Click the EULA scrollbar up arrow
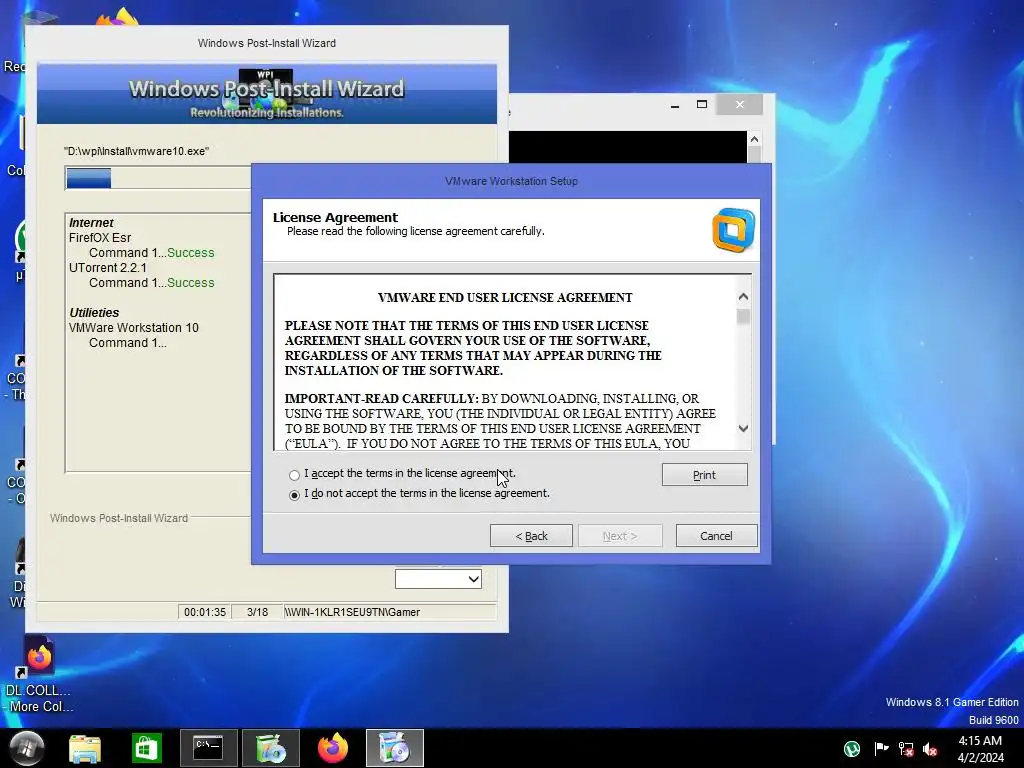Image resolution: width=1024 pixels, height=768 pixels. tap(743, 297)
